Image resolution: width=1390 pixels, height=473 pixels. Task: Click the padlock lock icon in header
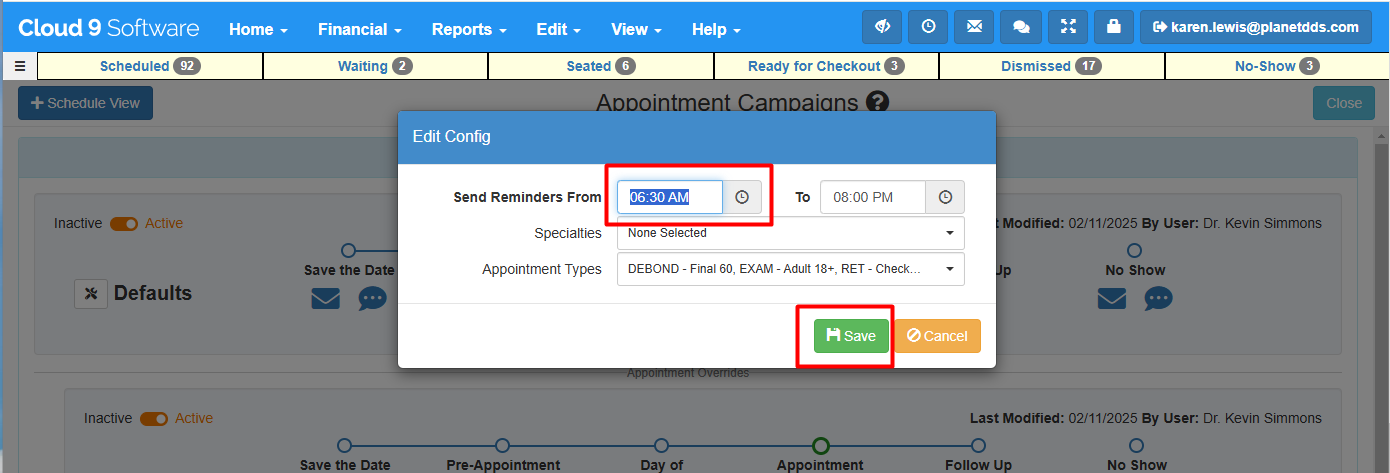(x=1114, y=27)
